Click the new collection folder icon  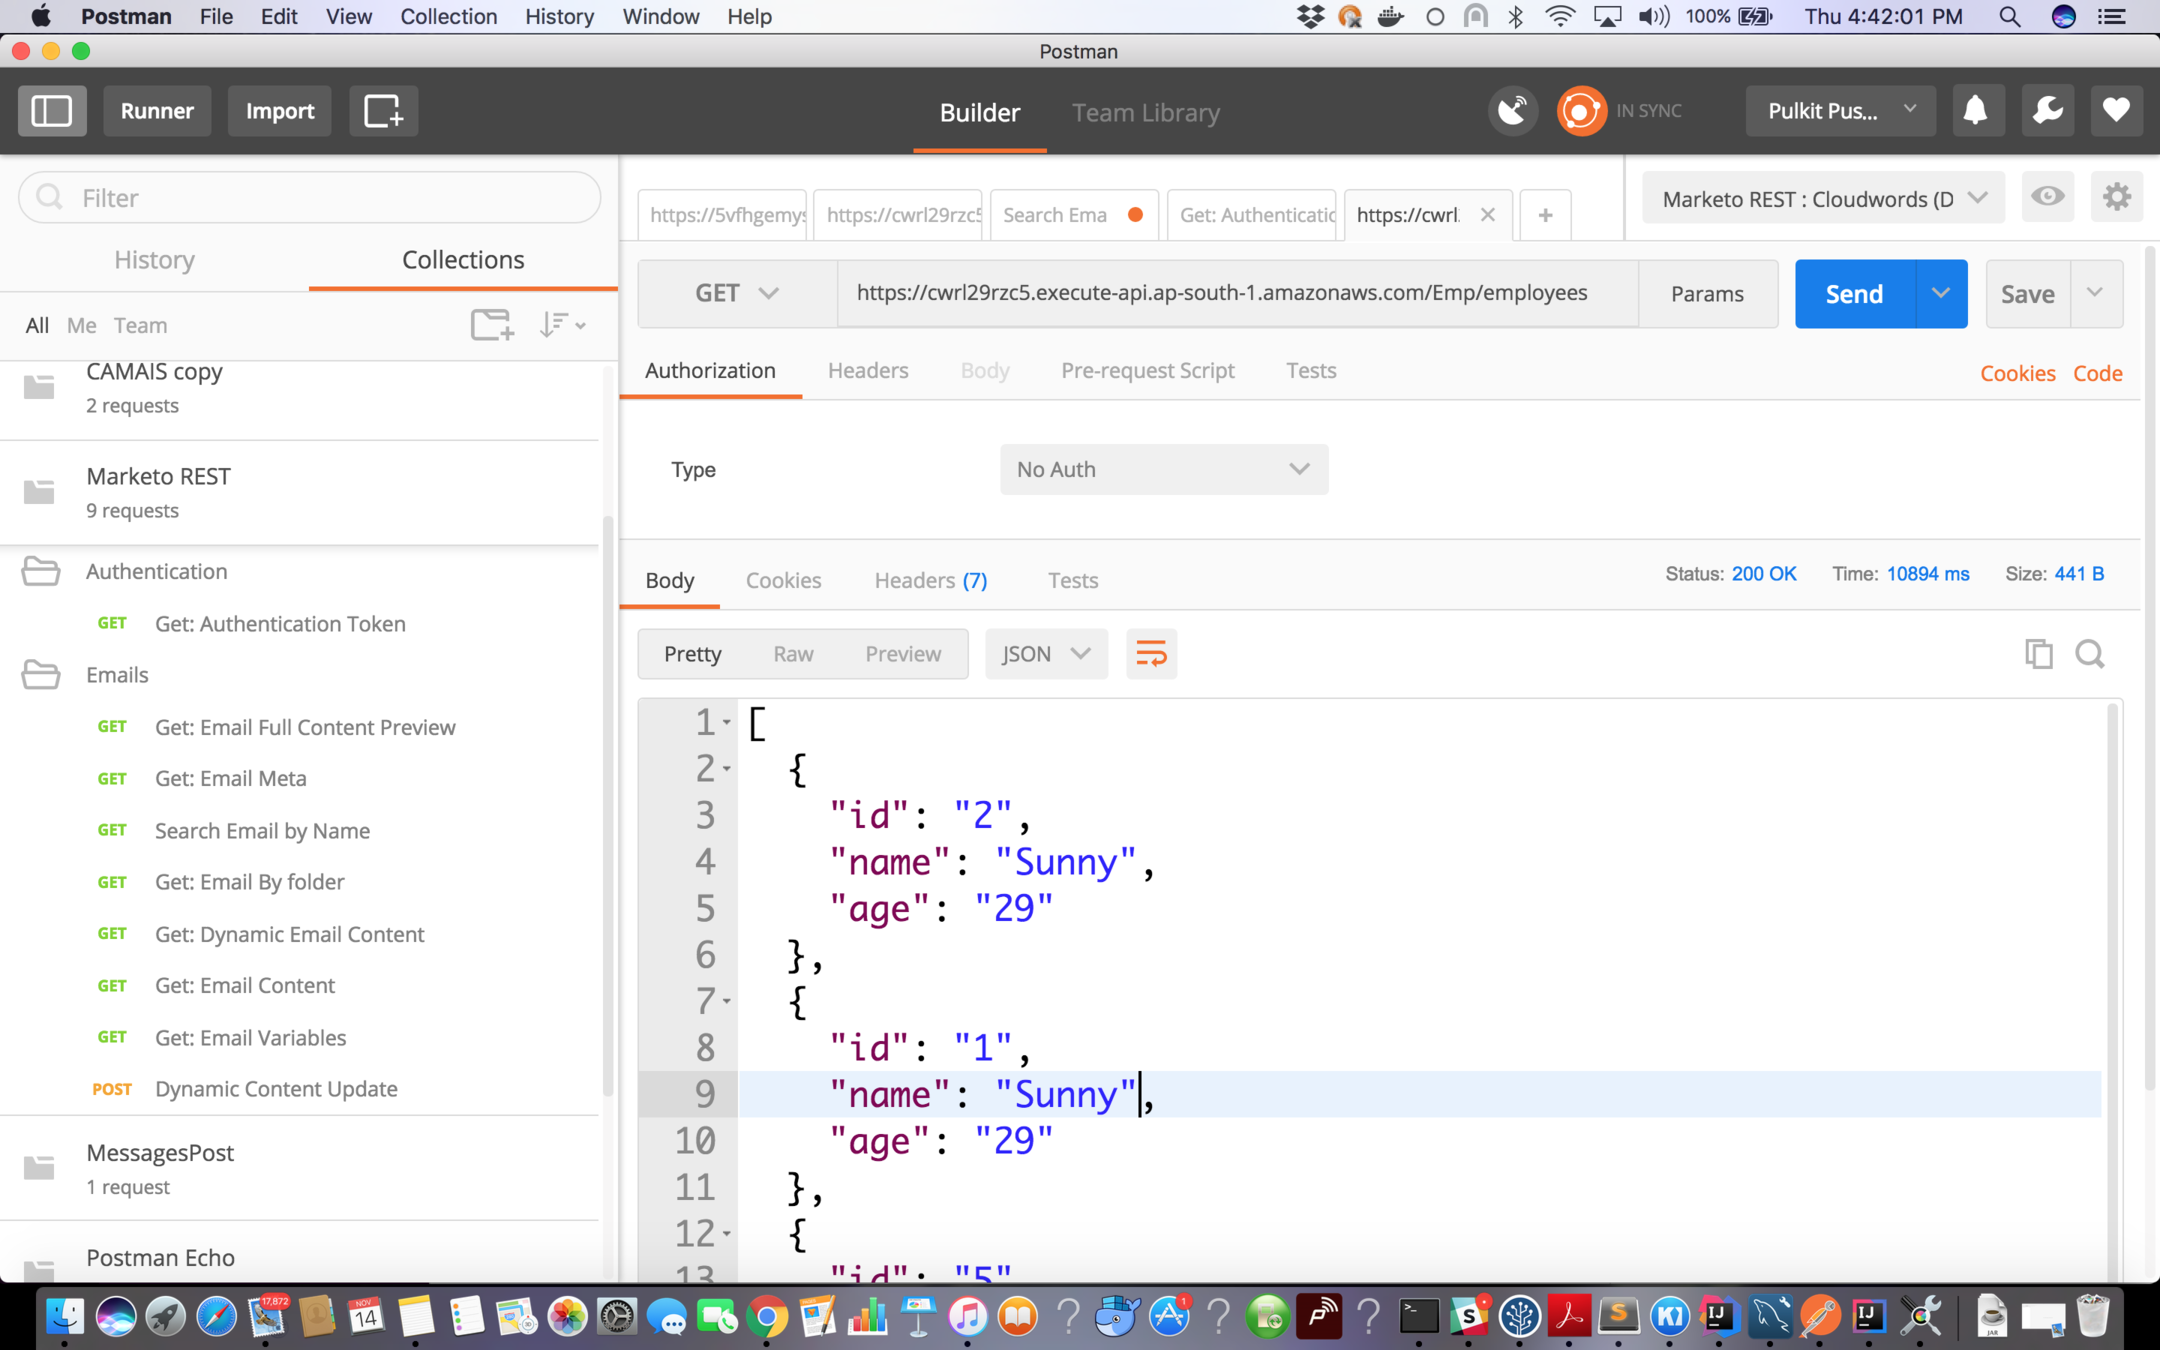[x=492, y=325]
